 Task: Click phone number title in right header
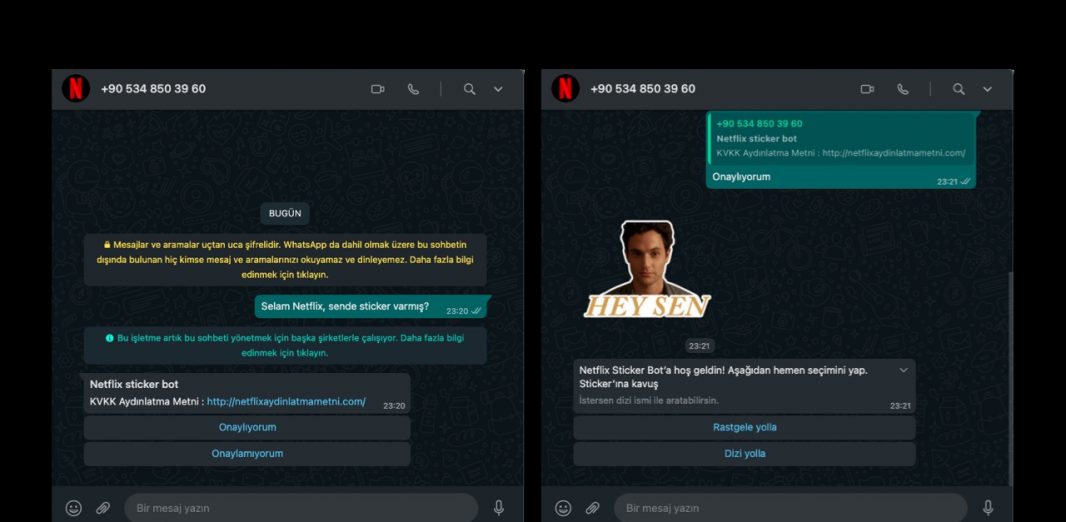click(x=642, y=89)
